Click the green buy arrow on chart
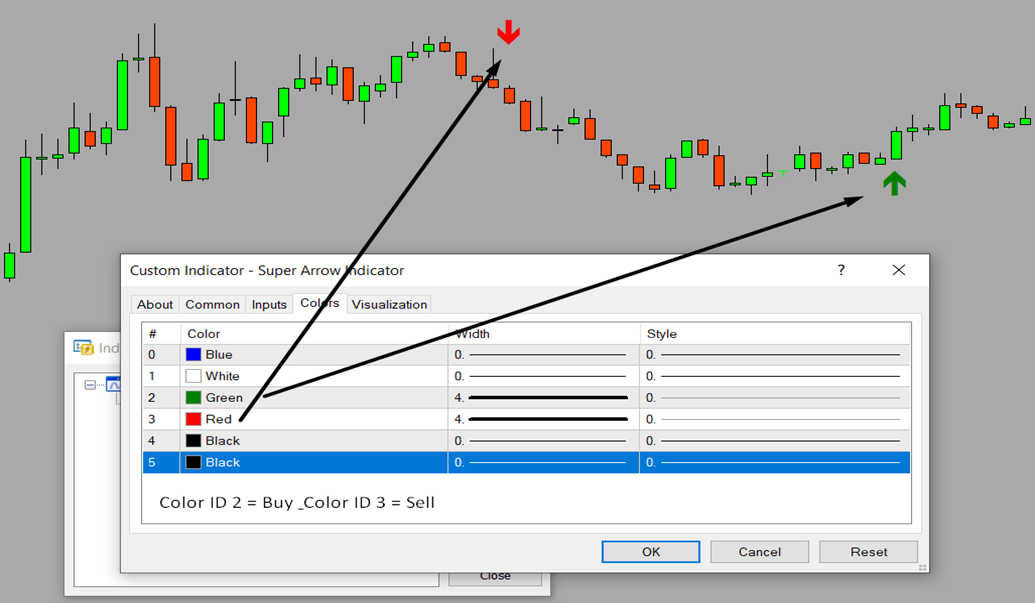 click(x=894, y=183)
